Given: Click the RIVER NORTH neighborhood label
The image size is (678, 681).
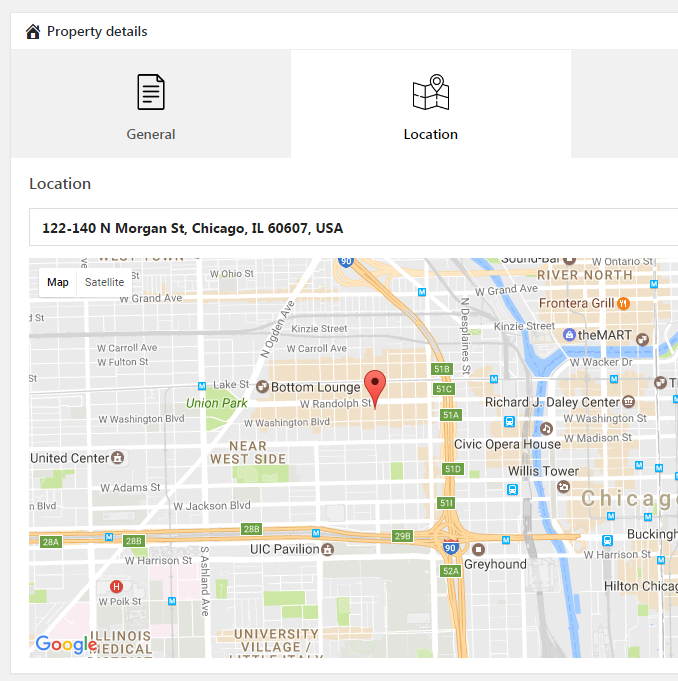Looking at the screenshot, I should pos(585,275).
